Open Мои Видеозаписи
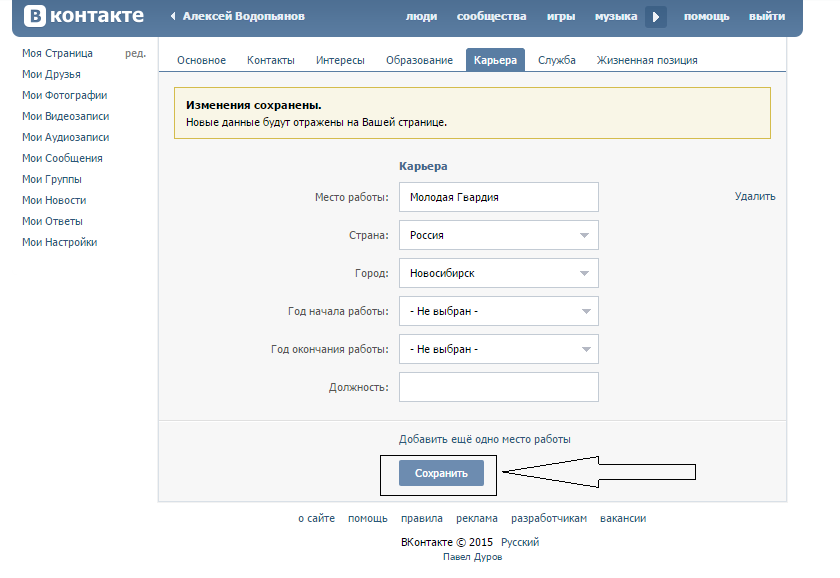The width and height of the screenshot is (840, 578). pos(65,116)
